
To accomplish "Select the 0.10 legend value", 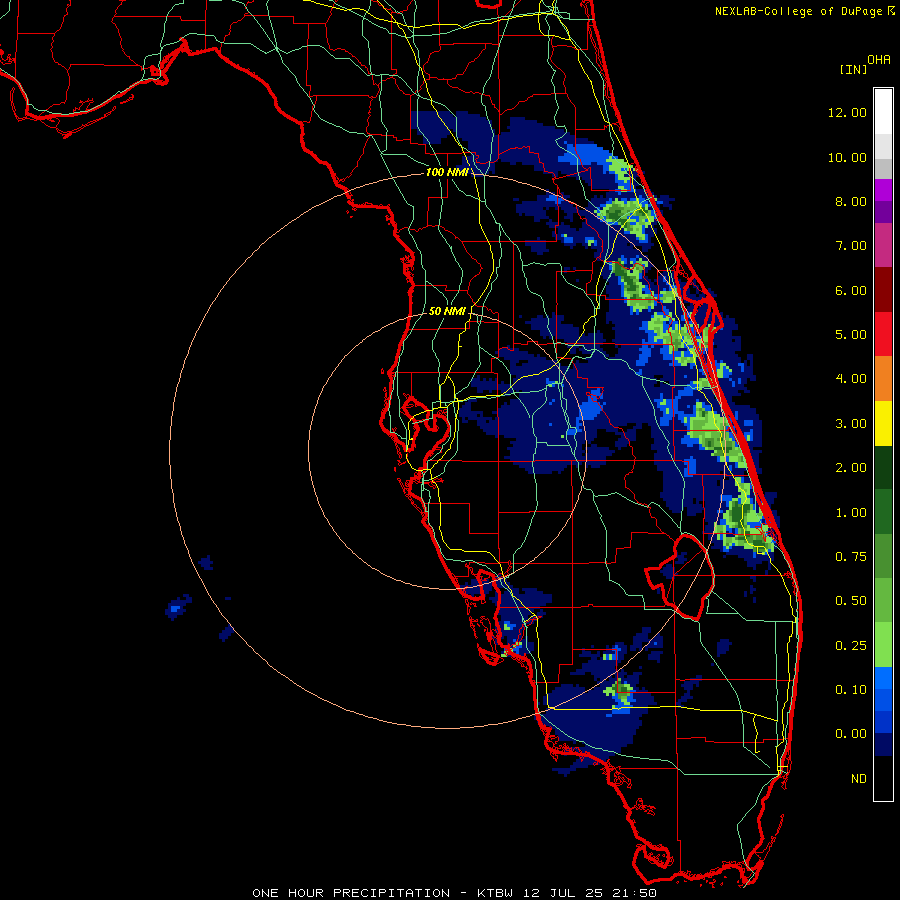I will coord(851,690).
